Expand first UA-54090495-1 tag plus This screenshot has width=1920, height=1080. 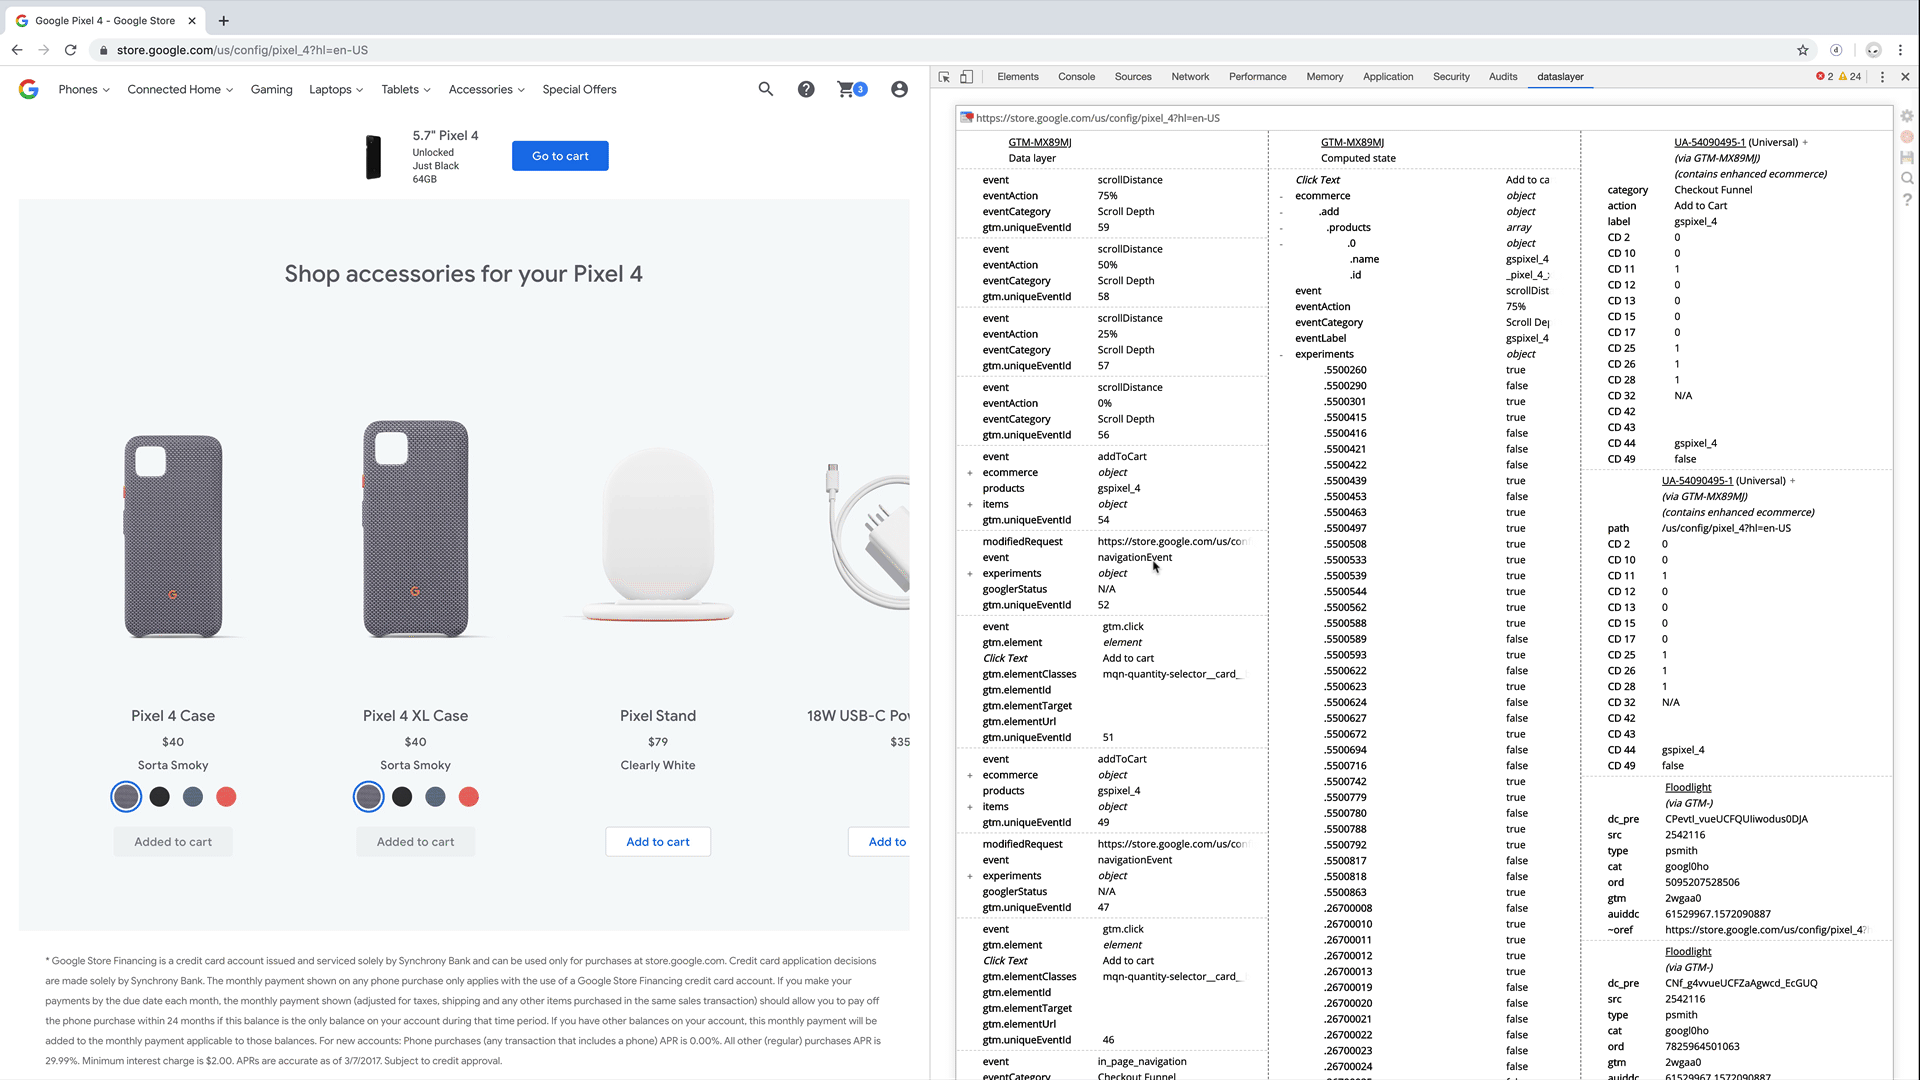(1805, 143)
